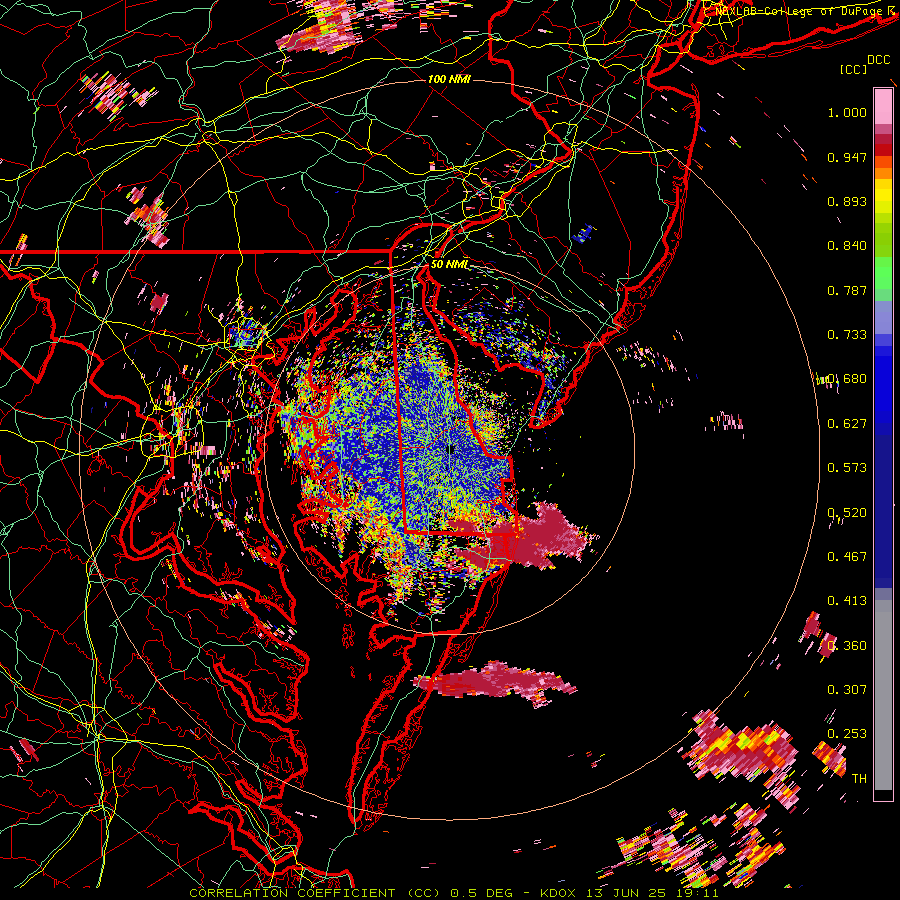
Task: Select the 0.627 scale value
Action: tap(847, 424)
